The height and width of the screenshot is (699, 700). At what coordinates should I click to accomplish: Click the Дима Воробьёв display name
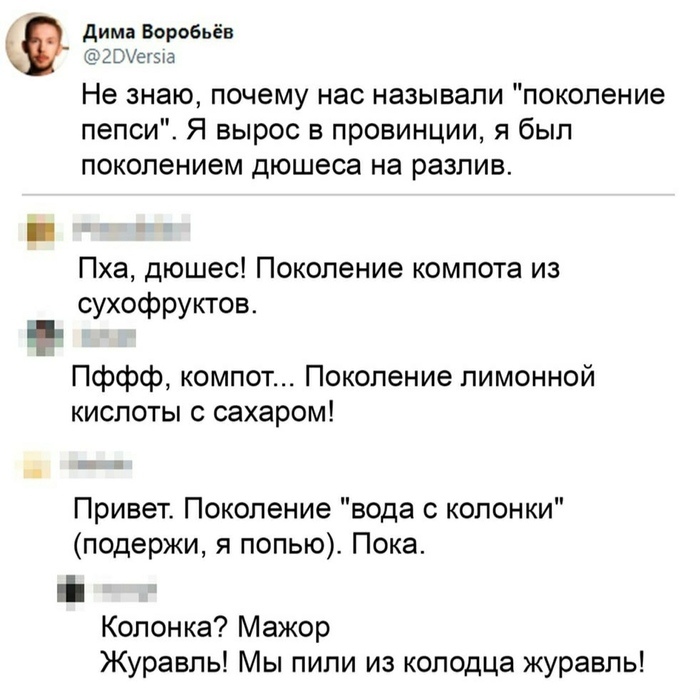point(158,32)
